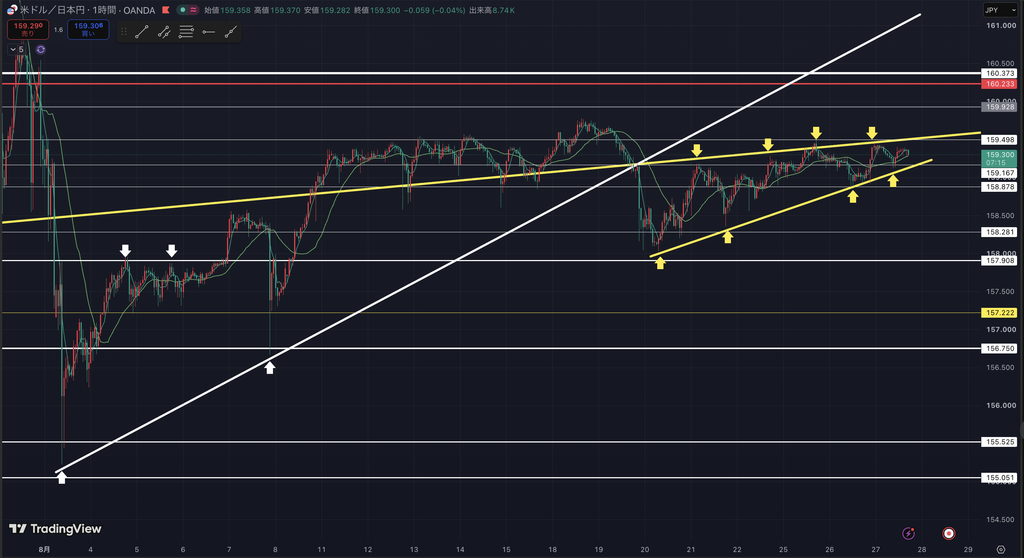The height and width of the screenshot is (558, 1024).
Task: Select the gray 159.928 price label
Action: [x=999, y=107]
